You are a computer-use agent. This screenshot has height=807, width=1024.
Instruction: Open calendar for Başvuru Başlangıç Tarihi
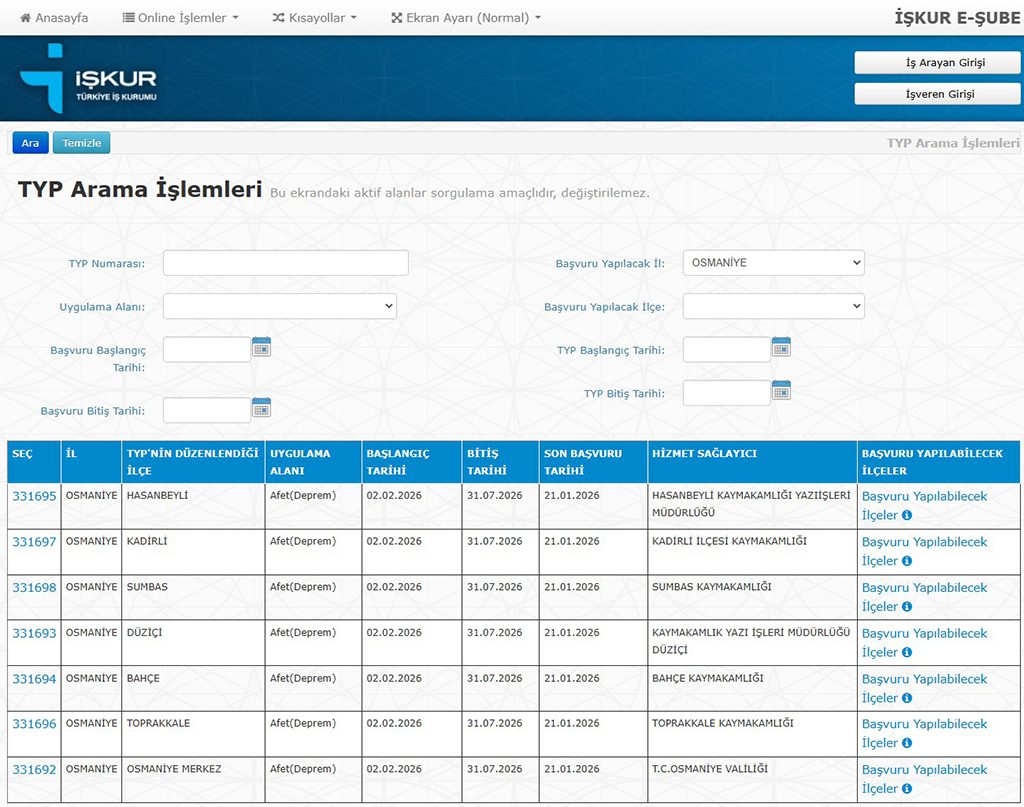tap(261, 347)
